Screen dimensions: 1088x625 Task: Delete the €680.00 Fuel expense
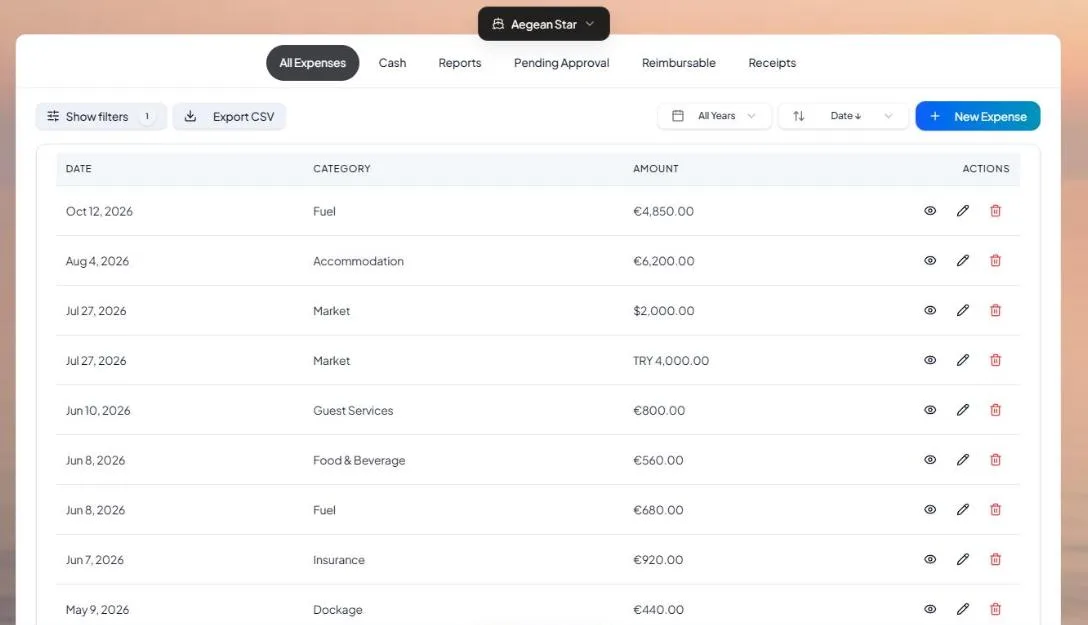[995, 510]
